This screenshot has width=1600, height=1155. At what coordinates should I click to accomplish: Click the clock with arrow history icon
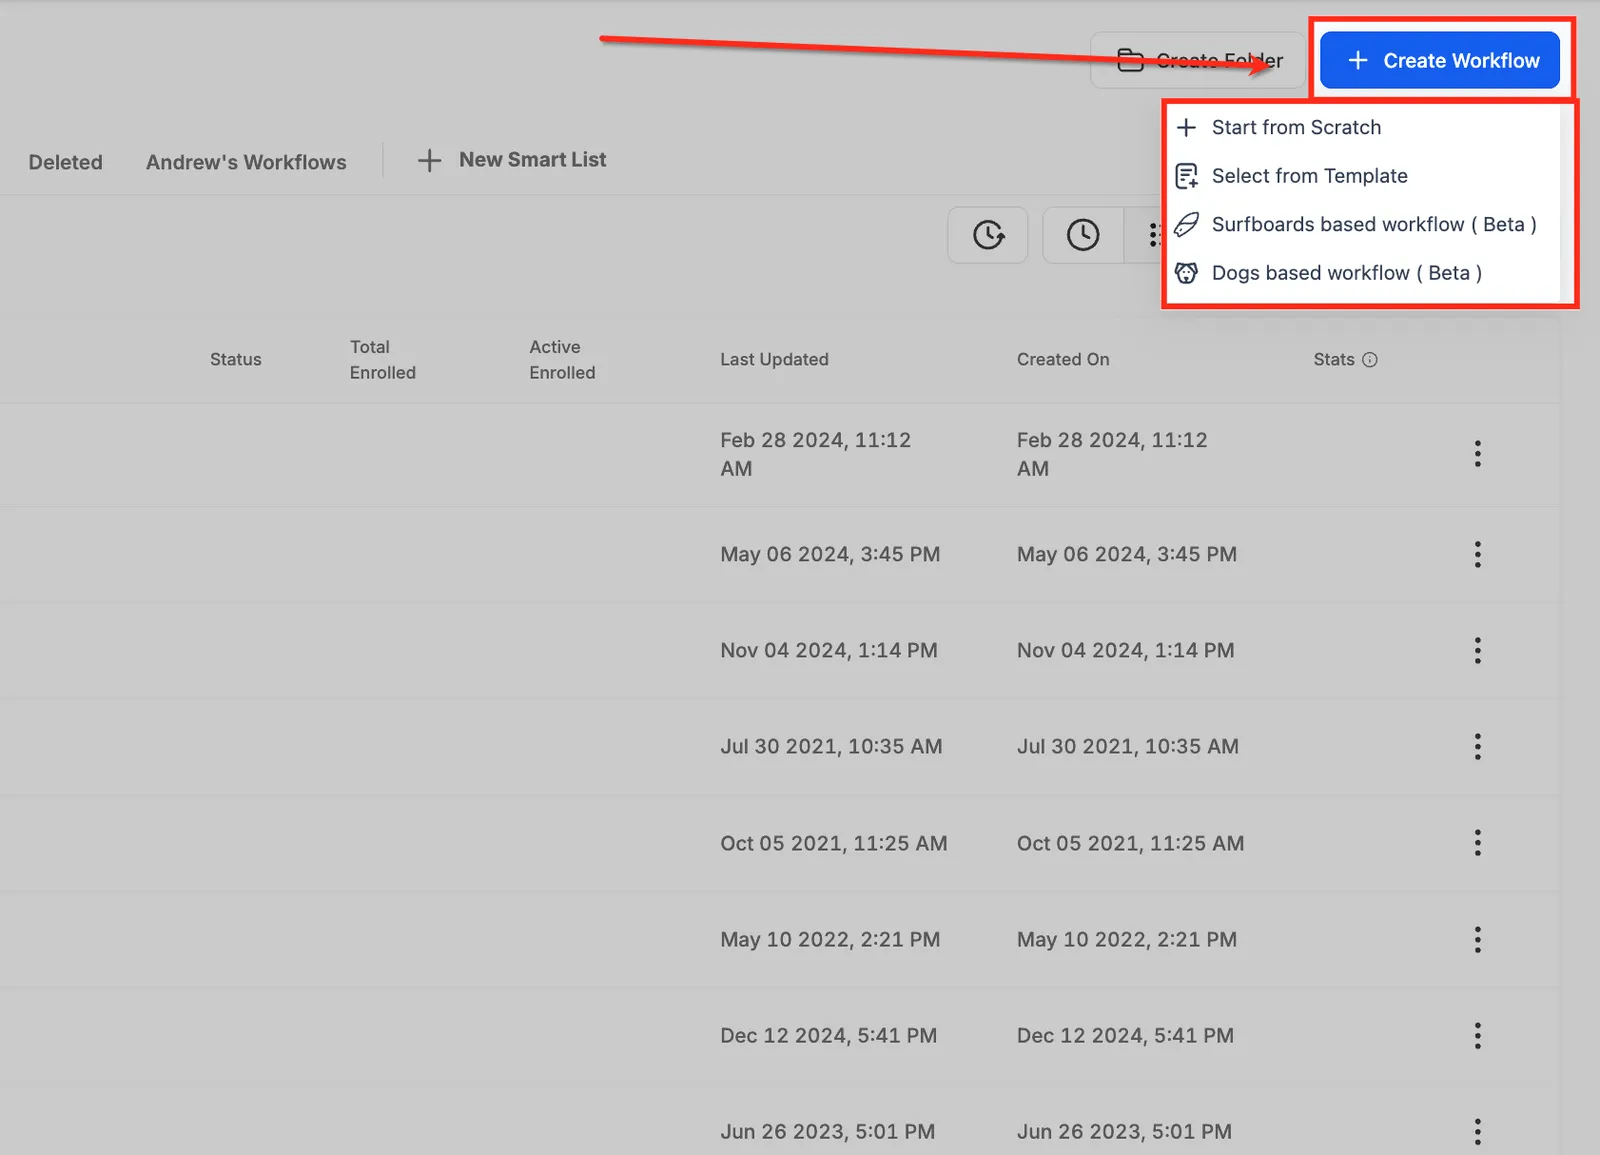pos(988,235)
